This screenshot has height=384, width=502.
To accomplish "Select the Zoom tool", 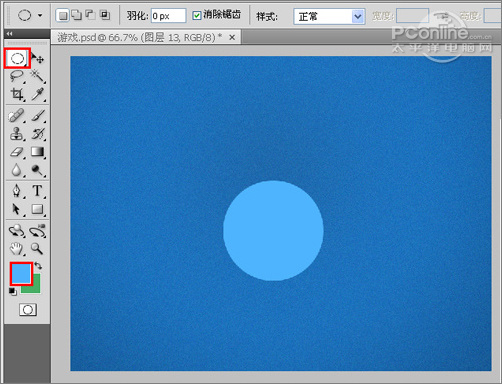I will 37,249.
